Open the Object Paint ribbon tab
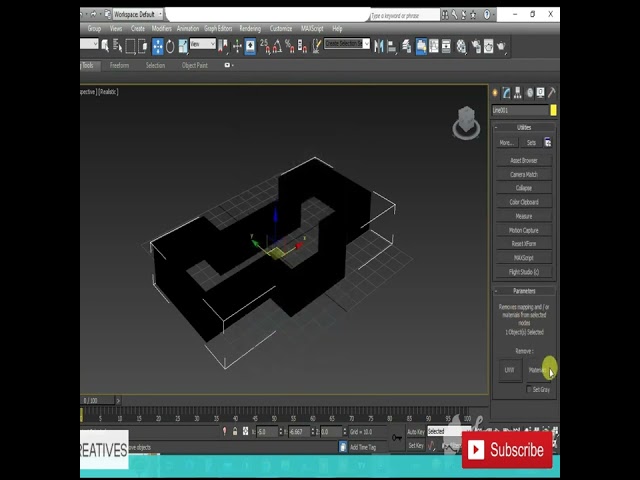Viewport: 640px width, 480px height. (195, 65)
